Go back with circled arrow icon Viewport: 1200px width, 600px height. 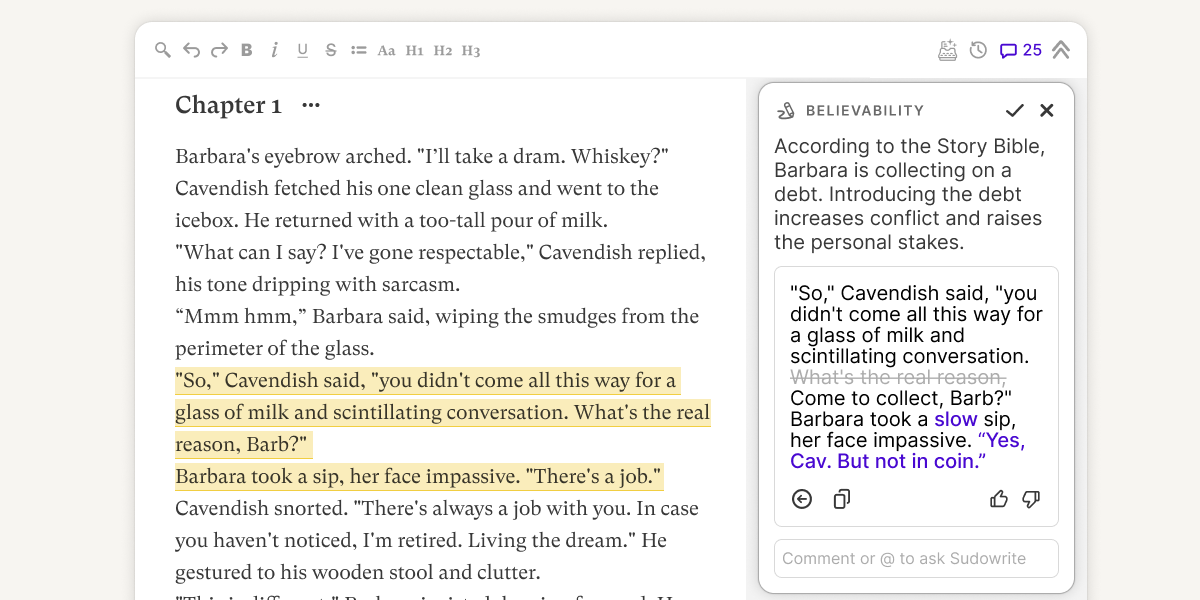(802, 498)
